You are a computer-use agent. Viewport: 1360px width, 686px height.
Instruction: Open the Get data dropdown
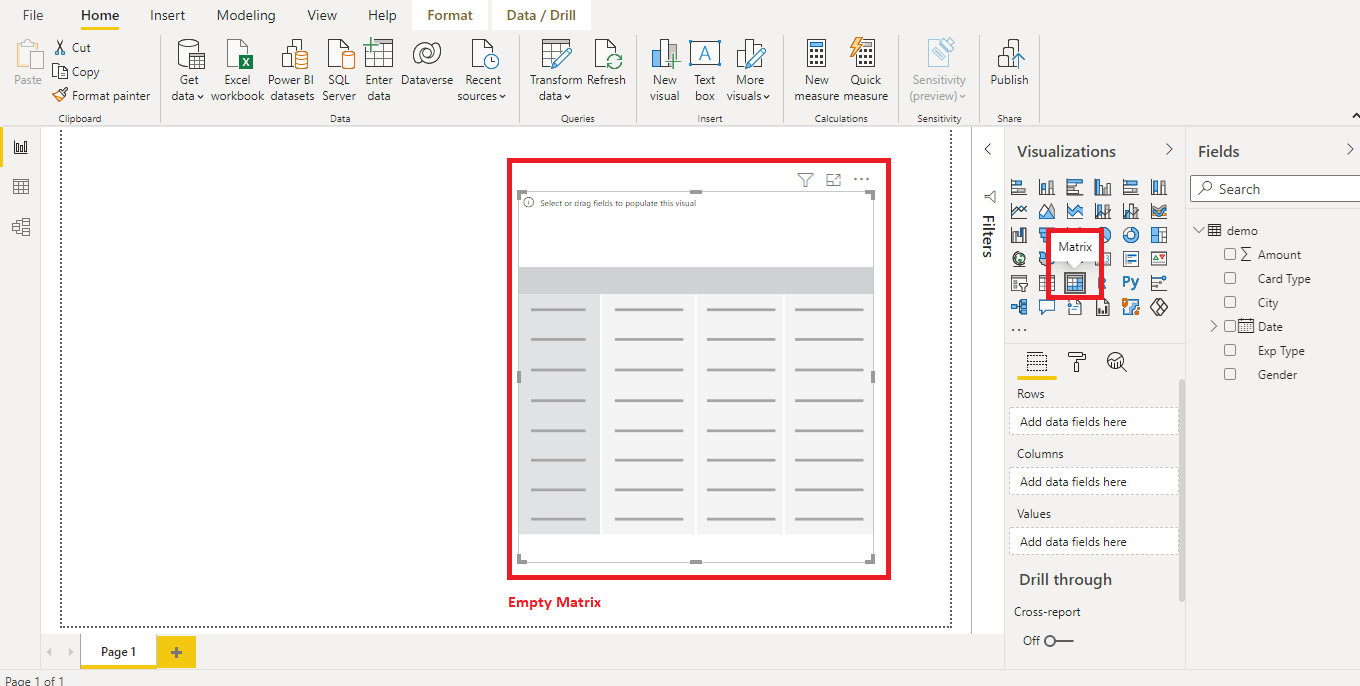[x=187, y=70]
